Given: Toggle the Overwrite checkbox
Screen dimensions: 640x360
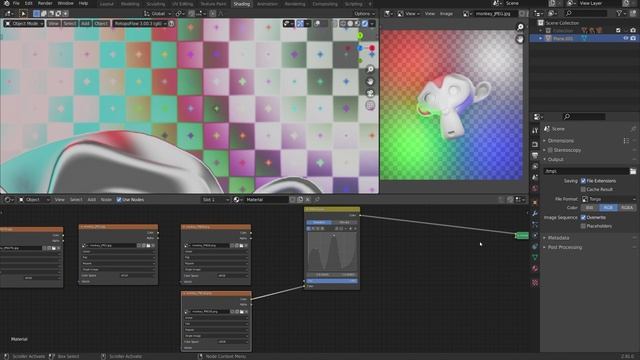Looking at the screenshot, I should (x=583, y=218).
